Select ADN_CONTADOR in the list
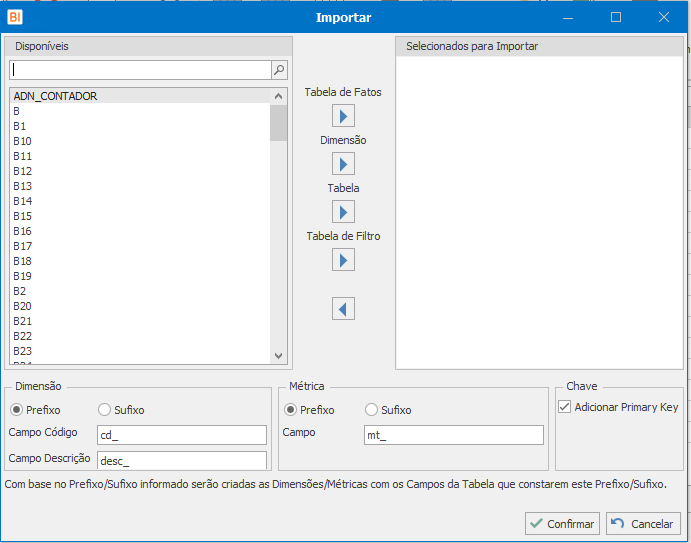691x543 pixels. pos(140,96)
